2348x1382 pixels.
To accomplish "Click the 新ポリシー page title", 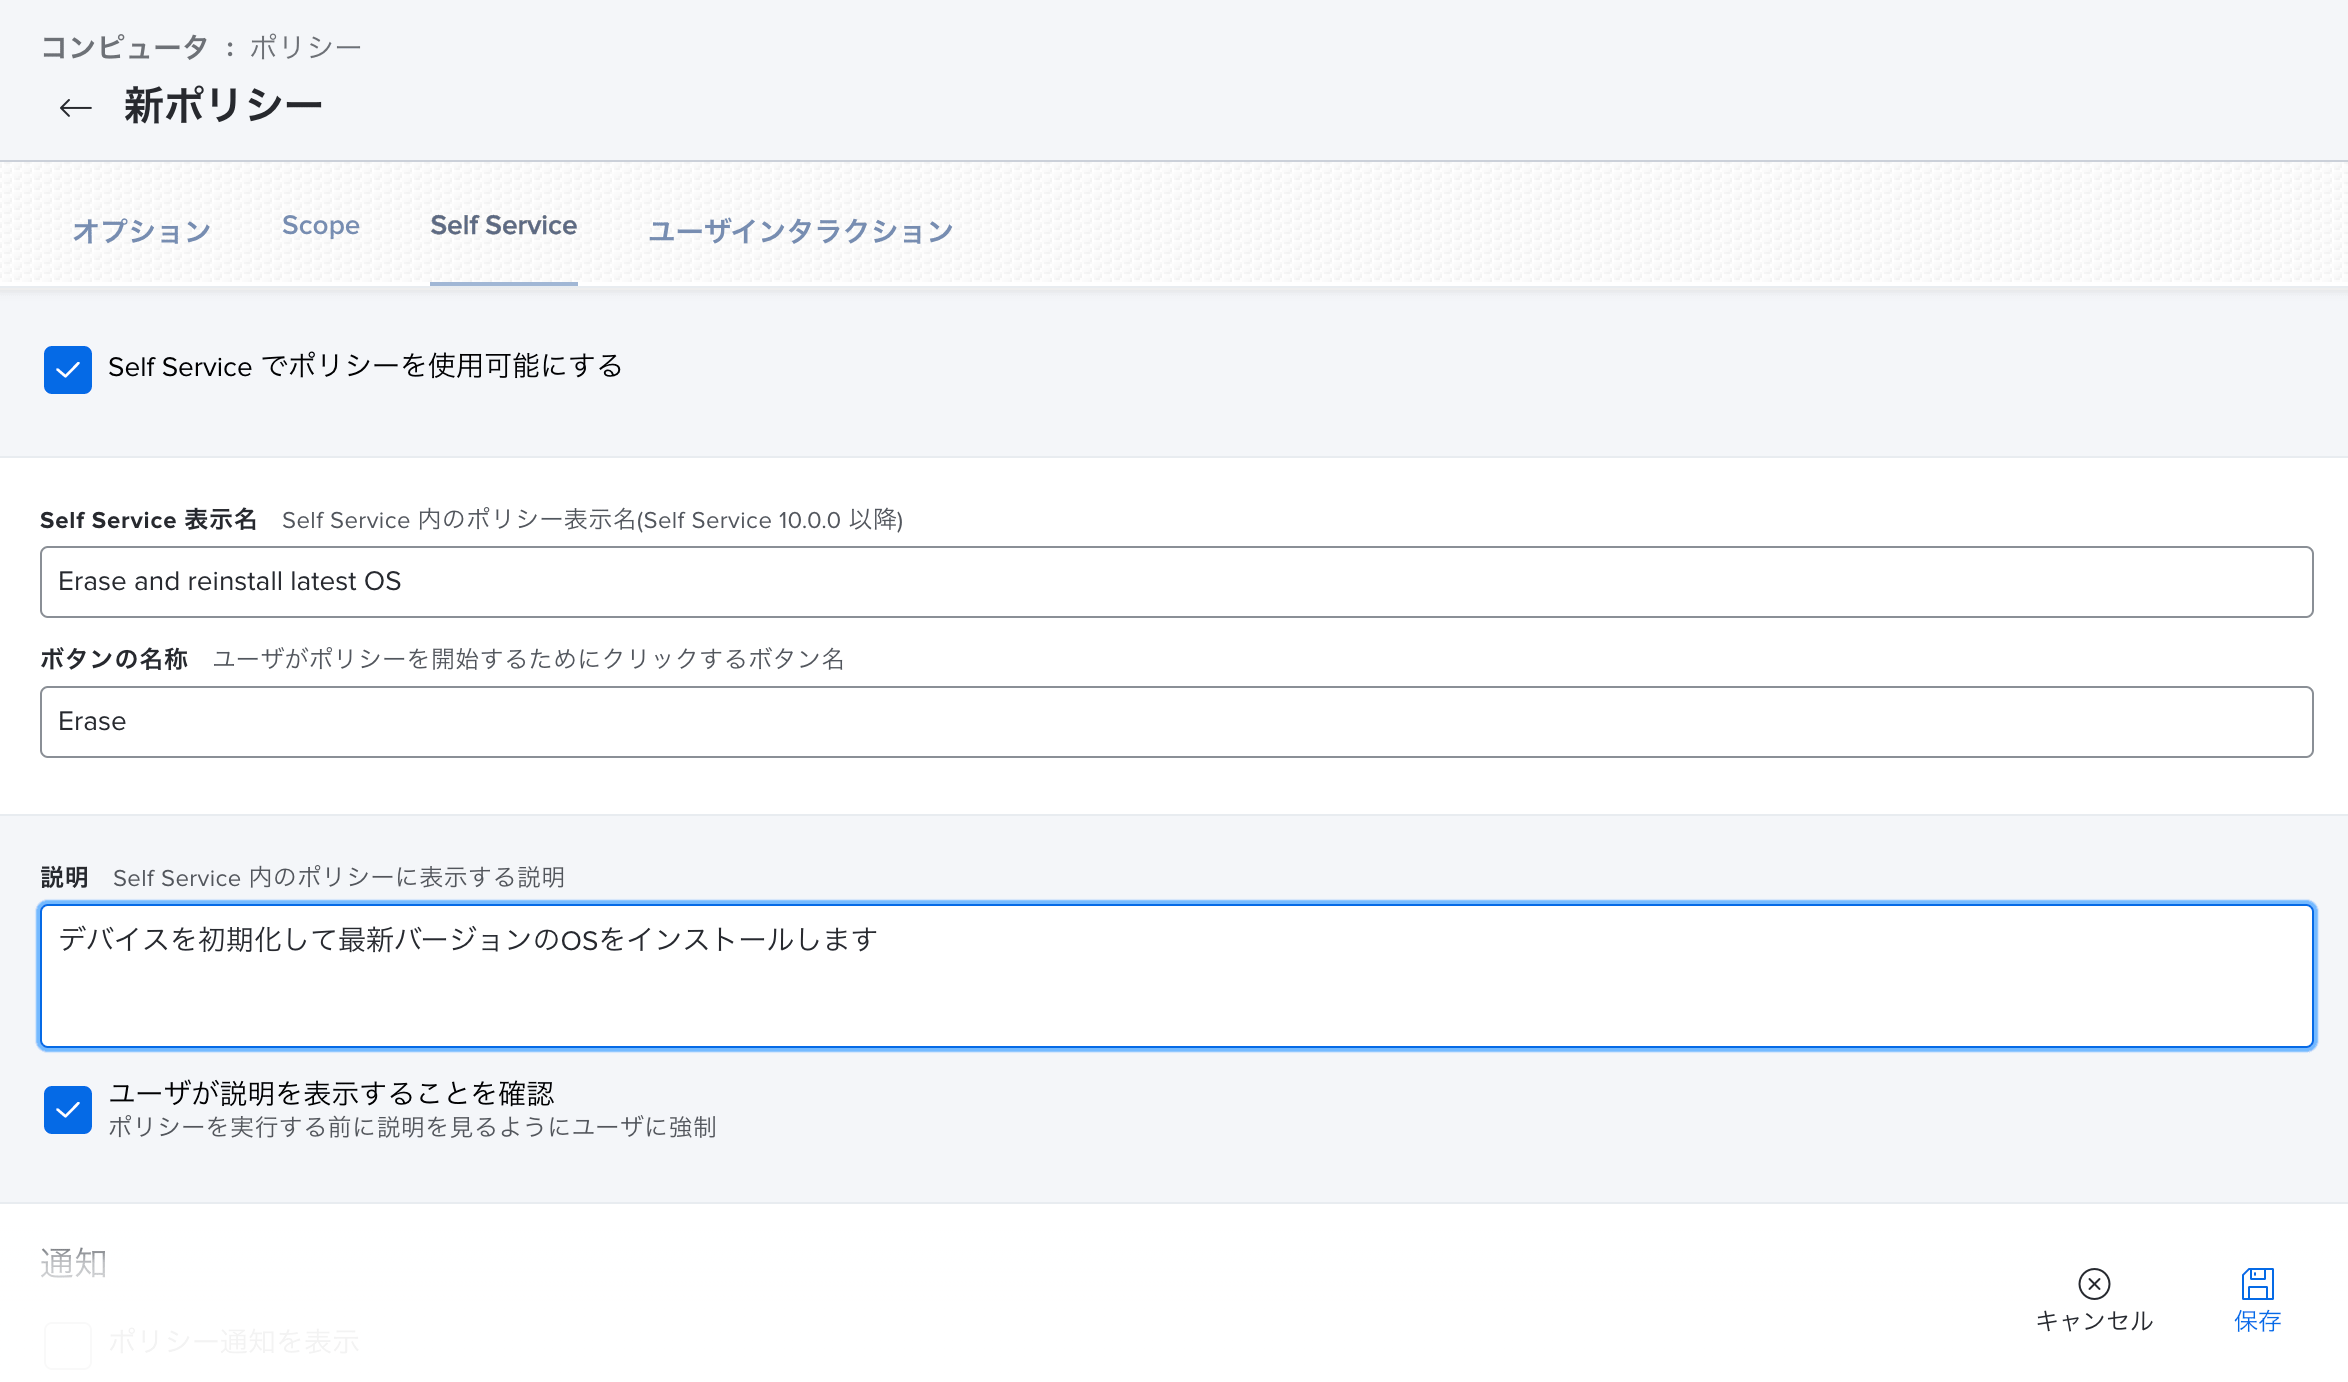I will 223,105.
